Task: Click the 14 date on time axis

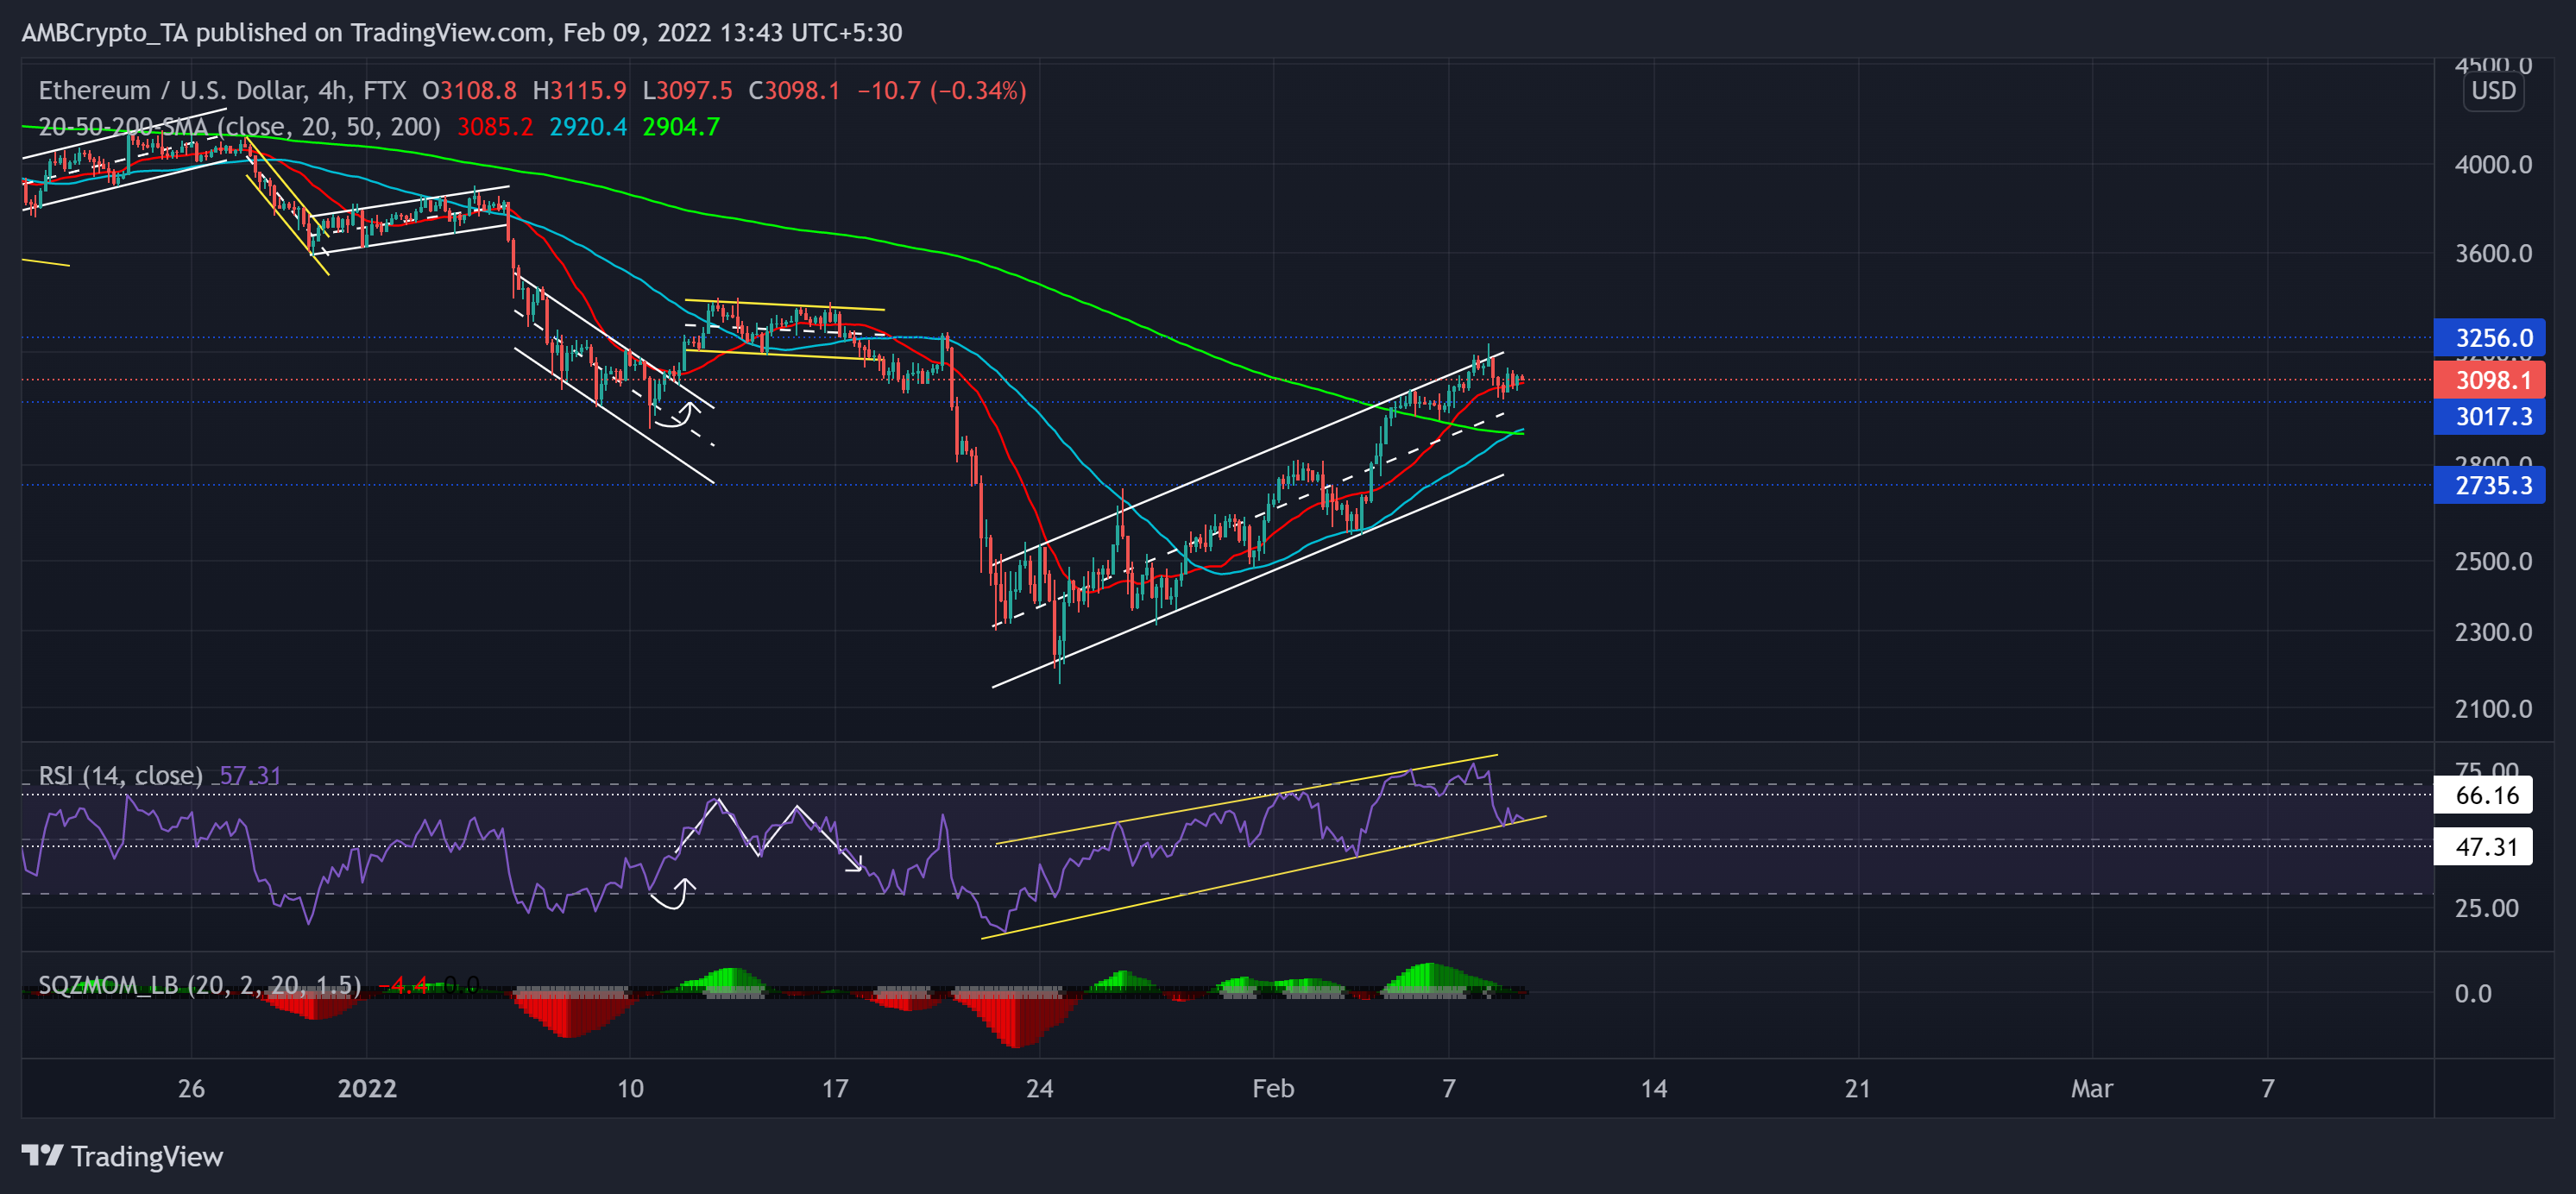Action: point(1654,1088)
